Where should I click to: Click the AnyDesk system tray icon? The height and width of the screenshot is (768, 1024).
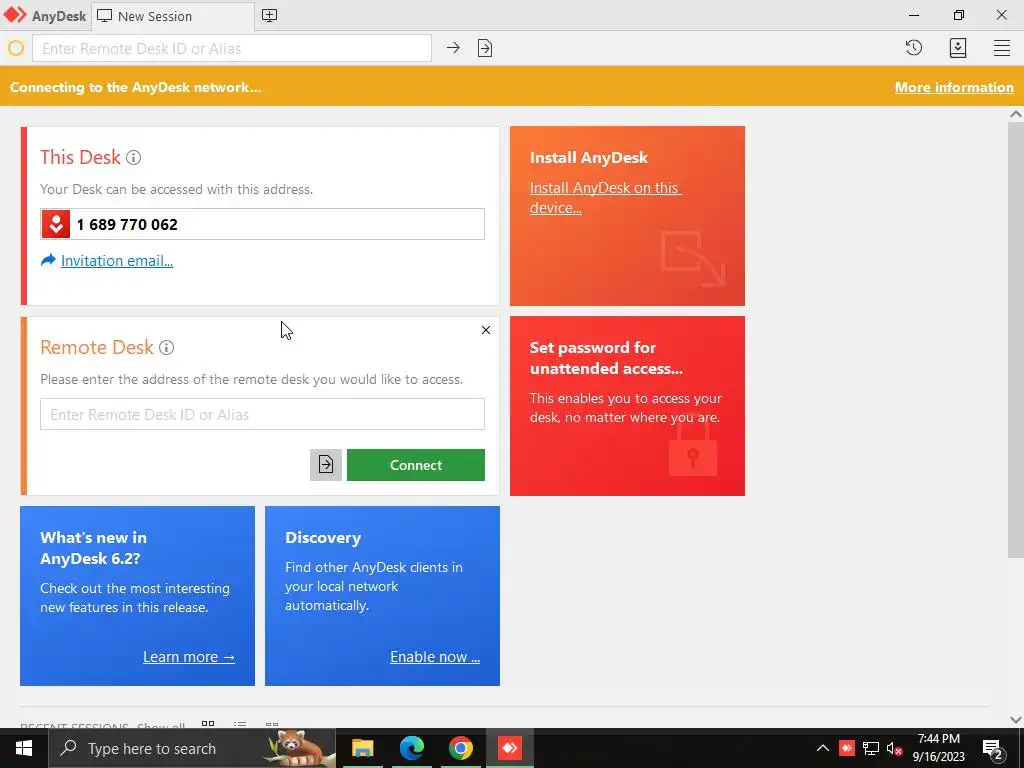click(x=846, y=748)
